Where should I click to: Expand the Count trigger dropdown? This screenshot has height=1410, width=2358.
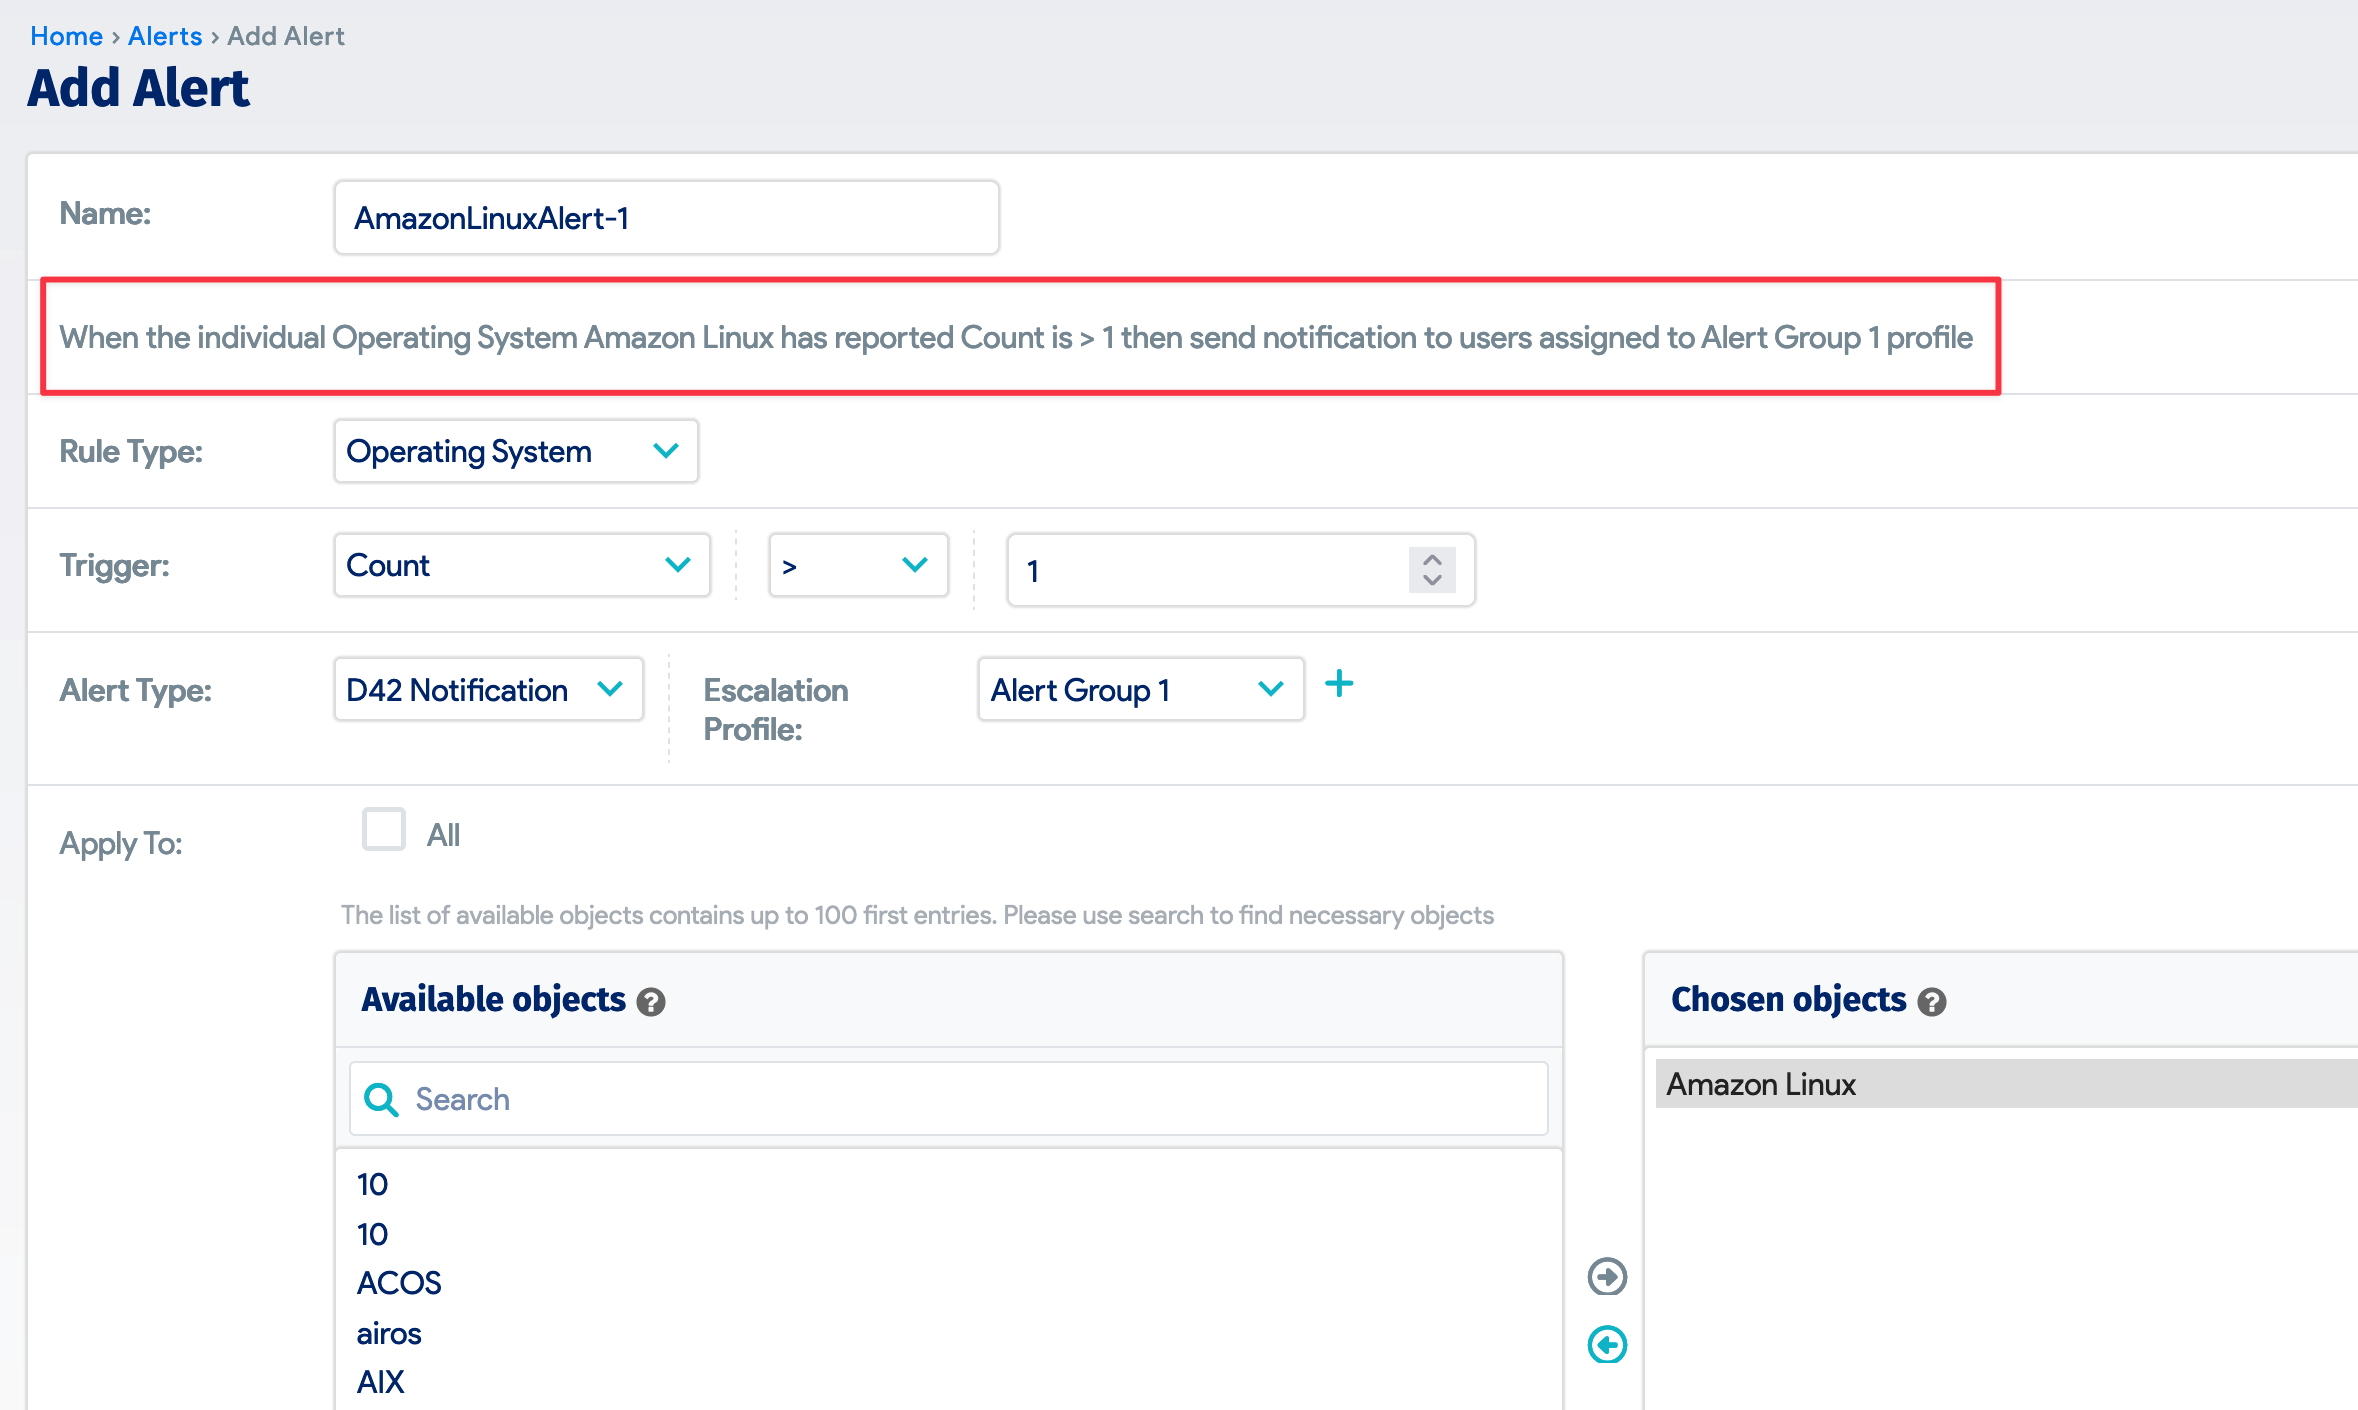(522, 565)
